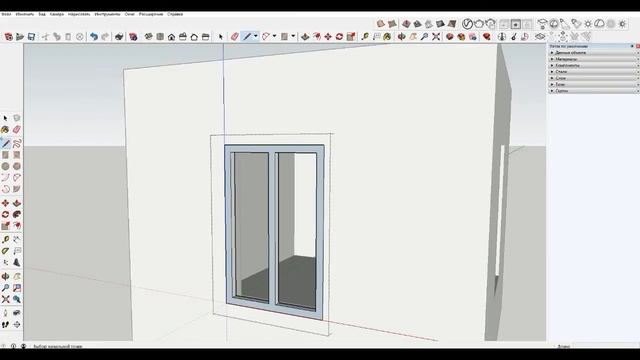The image size is (640, 360).
Task: Open the Файл menu
Action: [x=6, y=14]
